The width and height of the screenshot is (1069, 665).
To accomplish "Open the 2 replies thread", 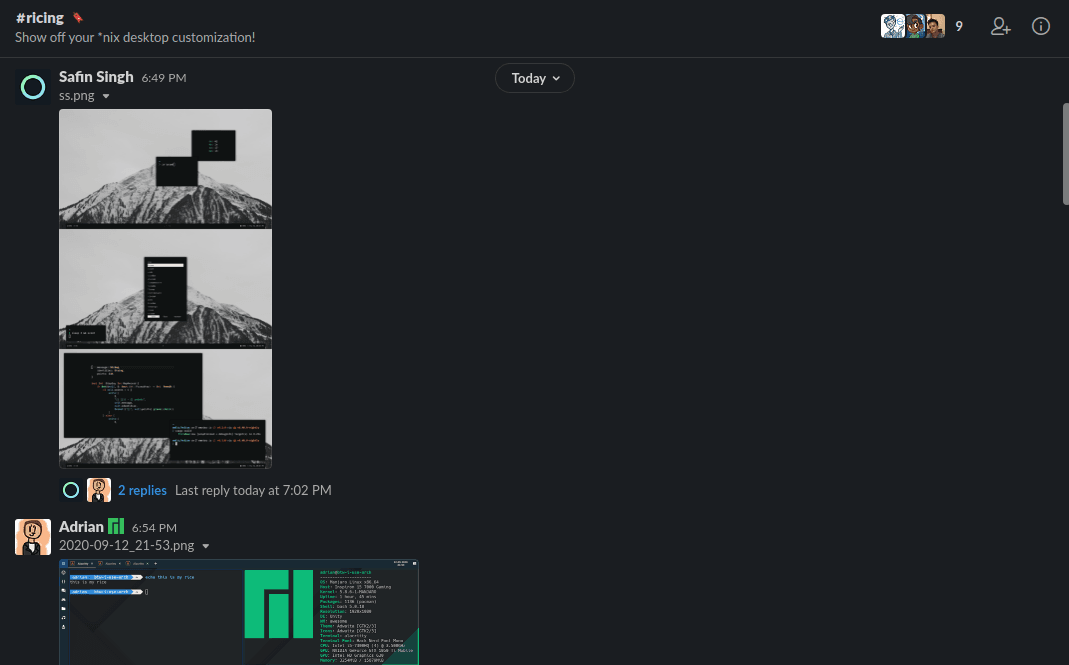I will 142,490.
